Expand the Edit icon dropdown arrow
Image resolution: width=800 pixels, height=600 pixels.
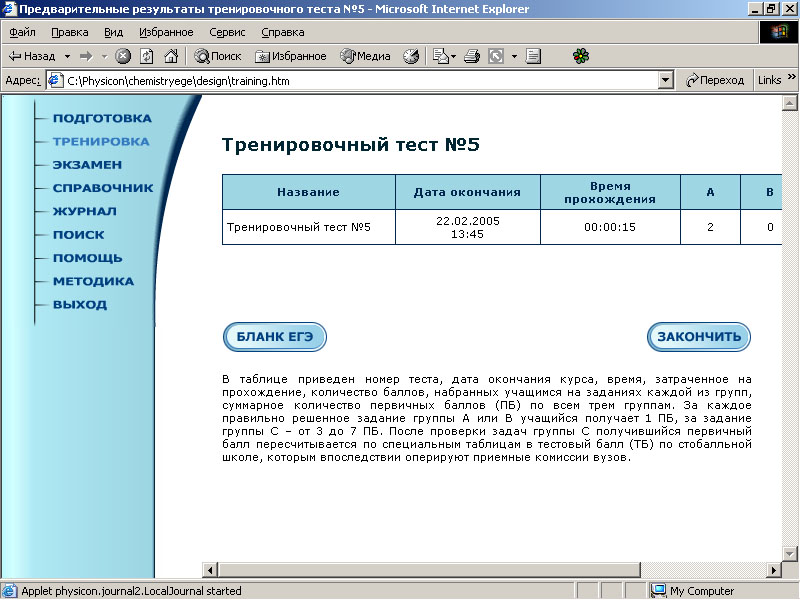[514, 56]
